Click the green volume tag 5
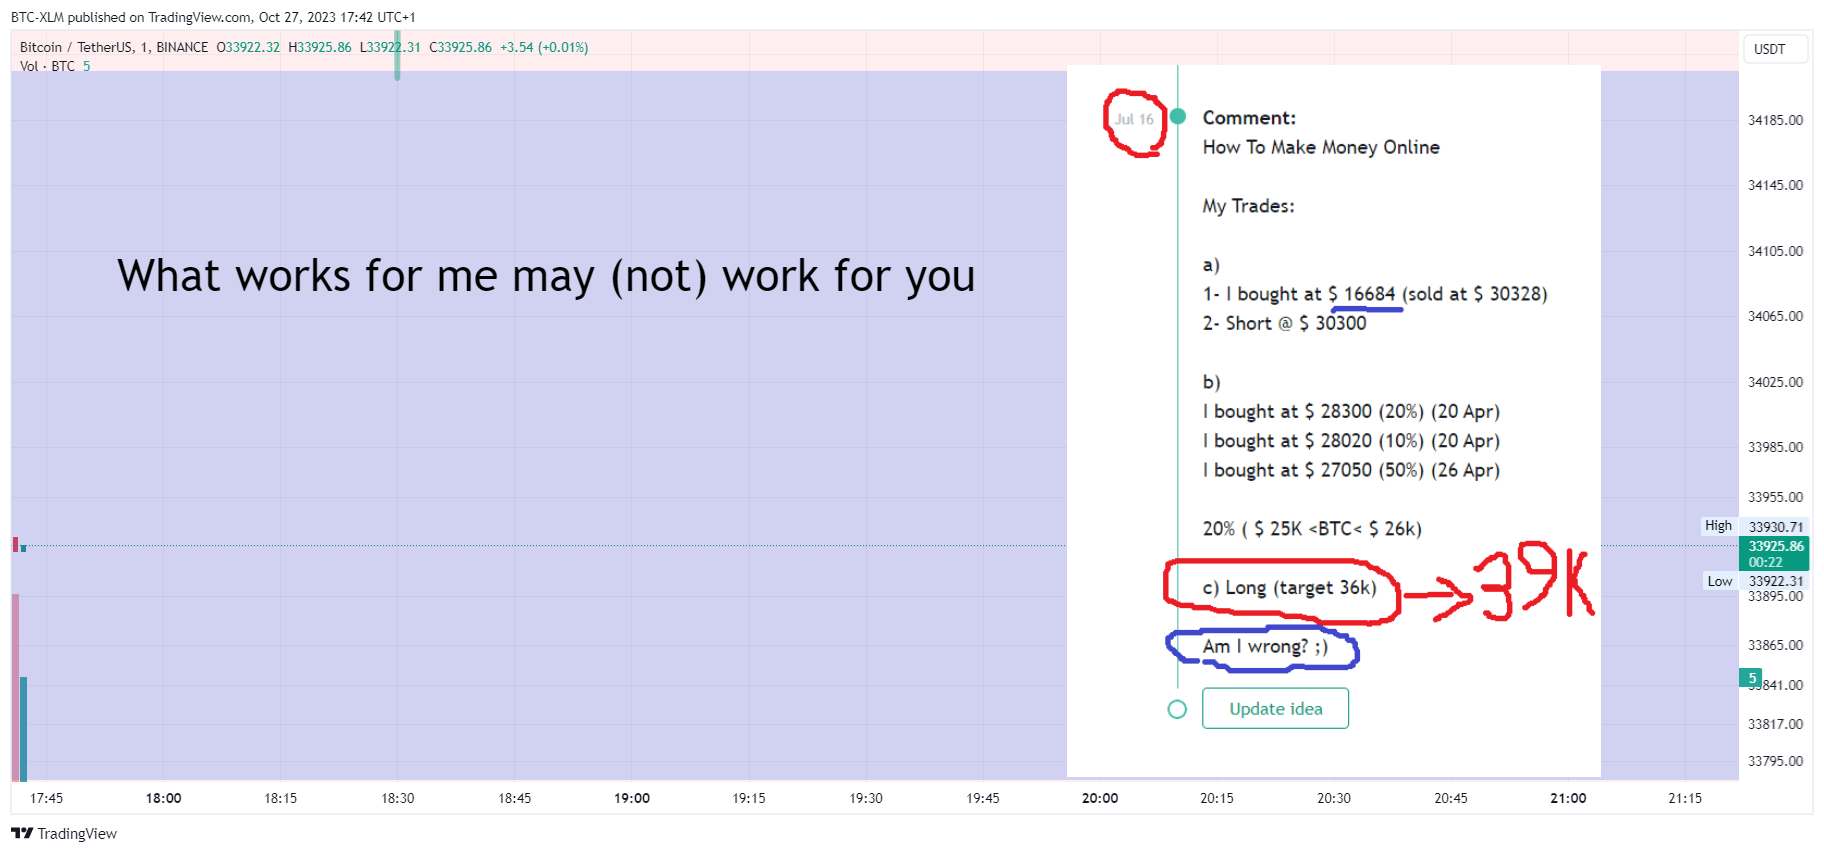1824x853 pixels. click(x=1751, y=678)
